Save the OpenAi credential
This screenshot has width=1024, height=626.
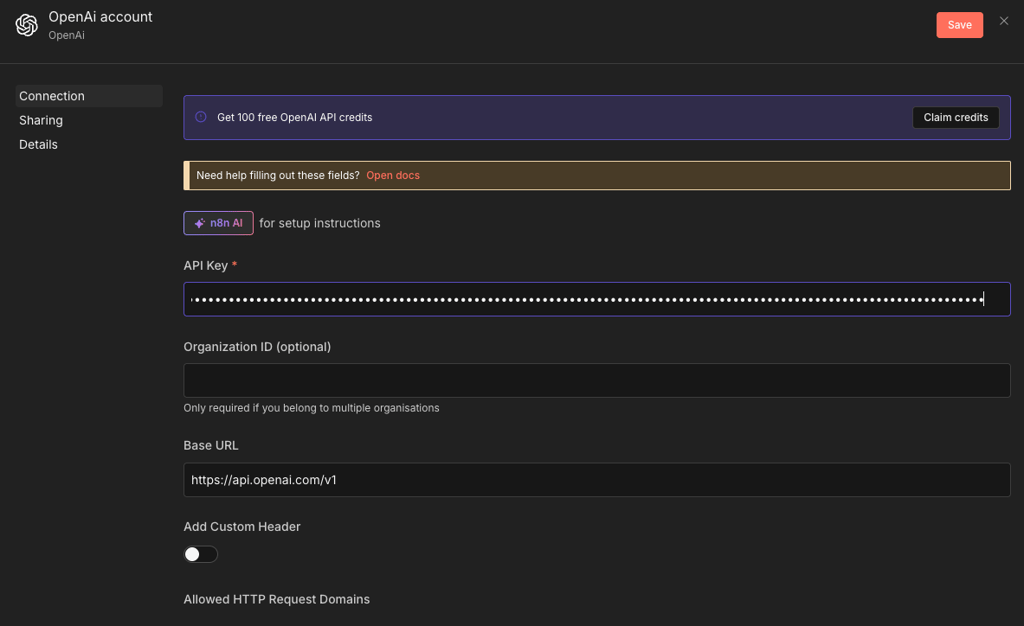[959, 25]
